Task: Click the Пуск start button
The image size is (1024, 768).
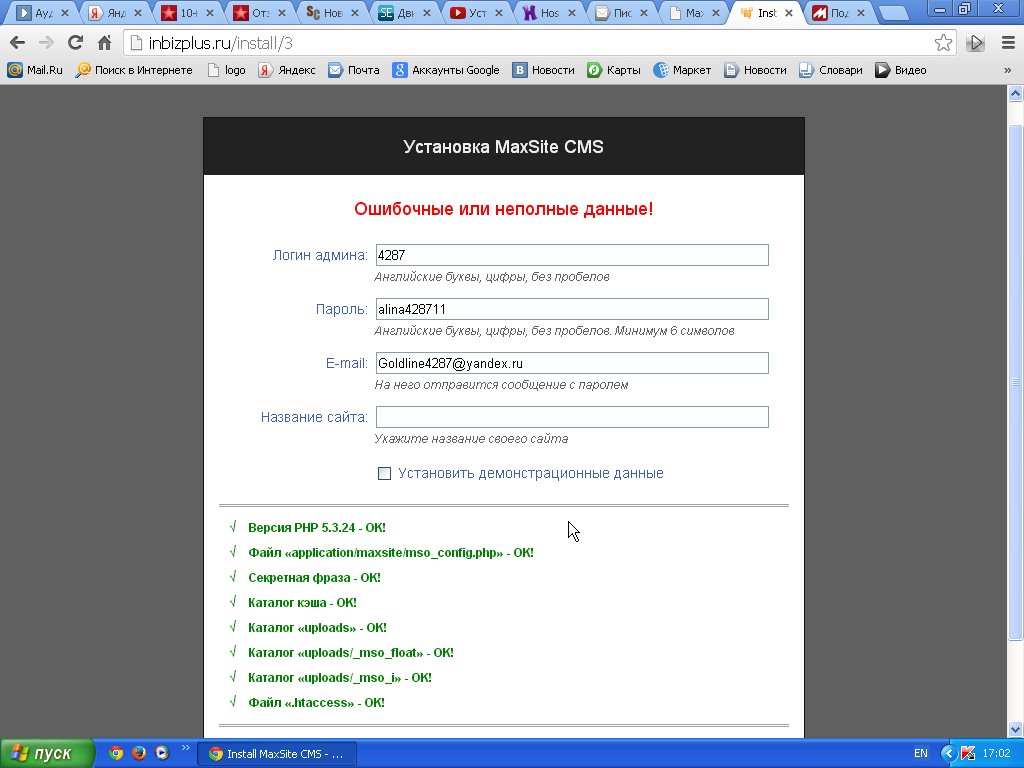Action: pos(47,754)
